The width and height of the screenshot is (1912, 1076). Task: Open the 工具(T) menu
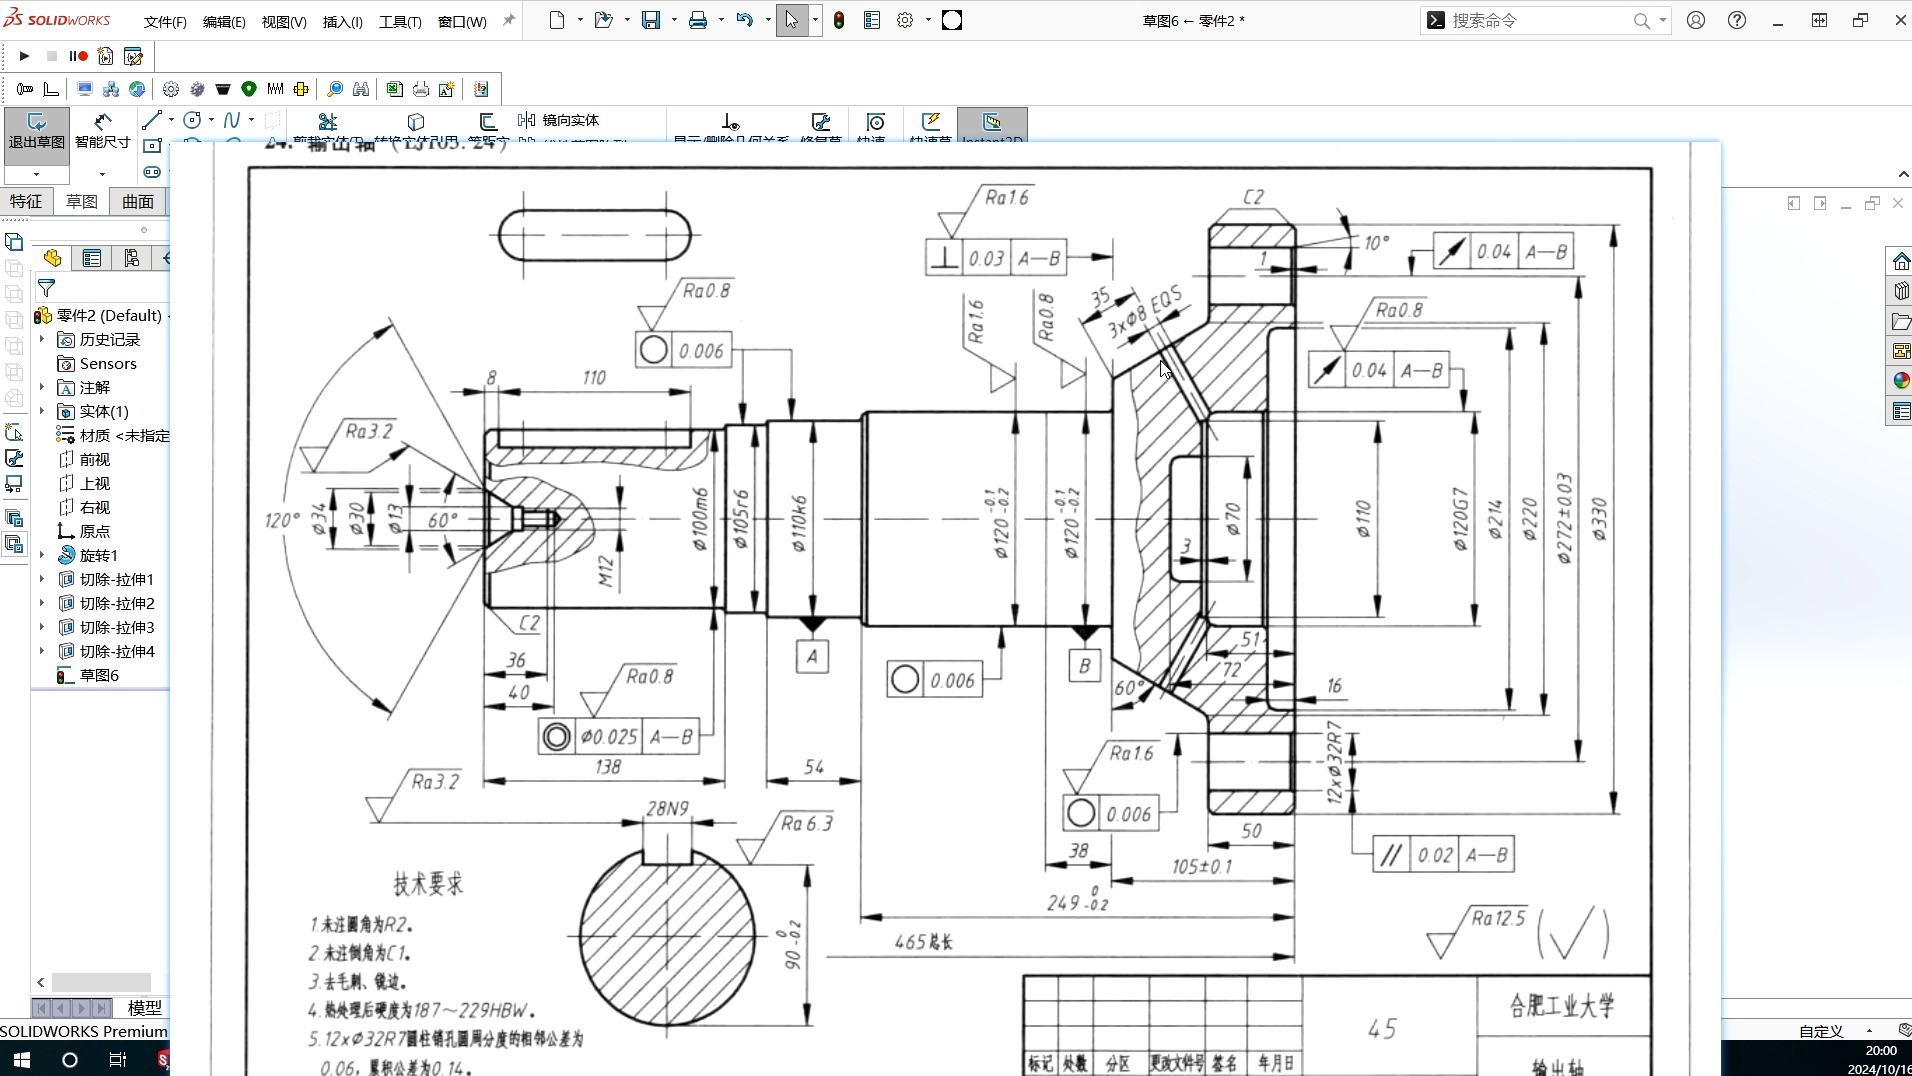(x=400, y=21)
